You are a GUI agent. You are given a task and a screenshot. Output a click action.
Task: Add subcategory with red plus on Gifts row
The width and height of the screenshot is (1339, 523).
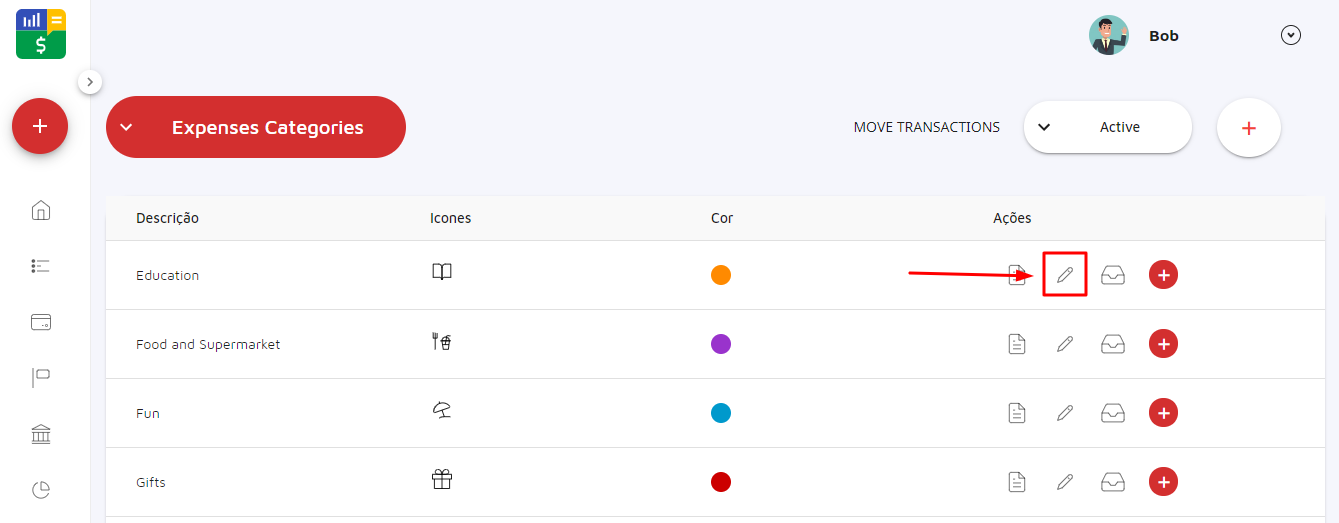[1163, 482]
